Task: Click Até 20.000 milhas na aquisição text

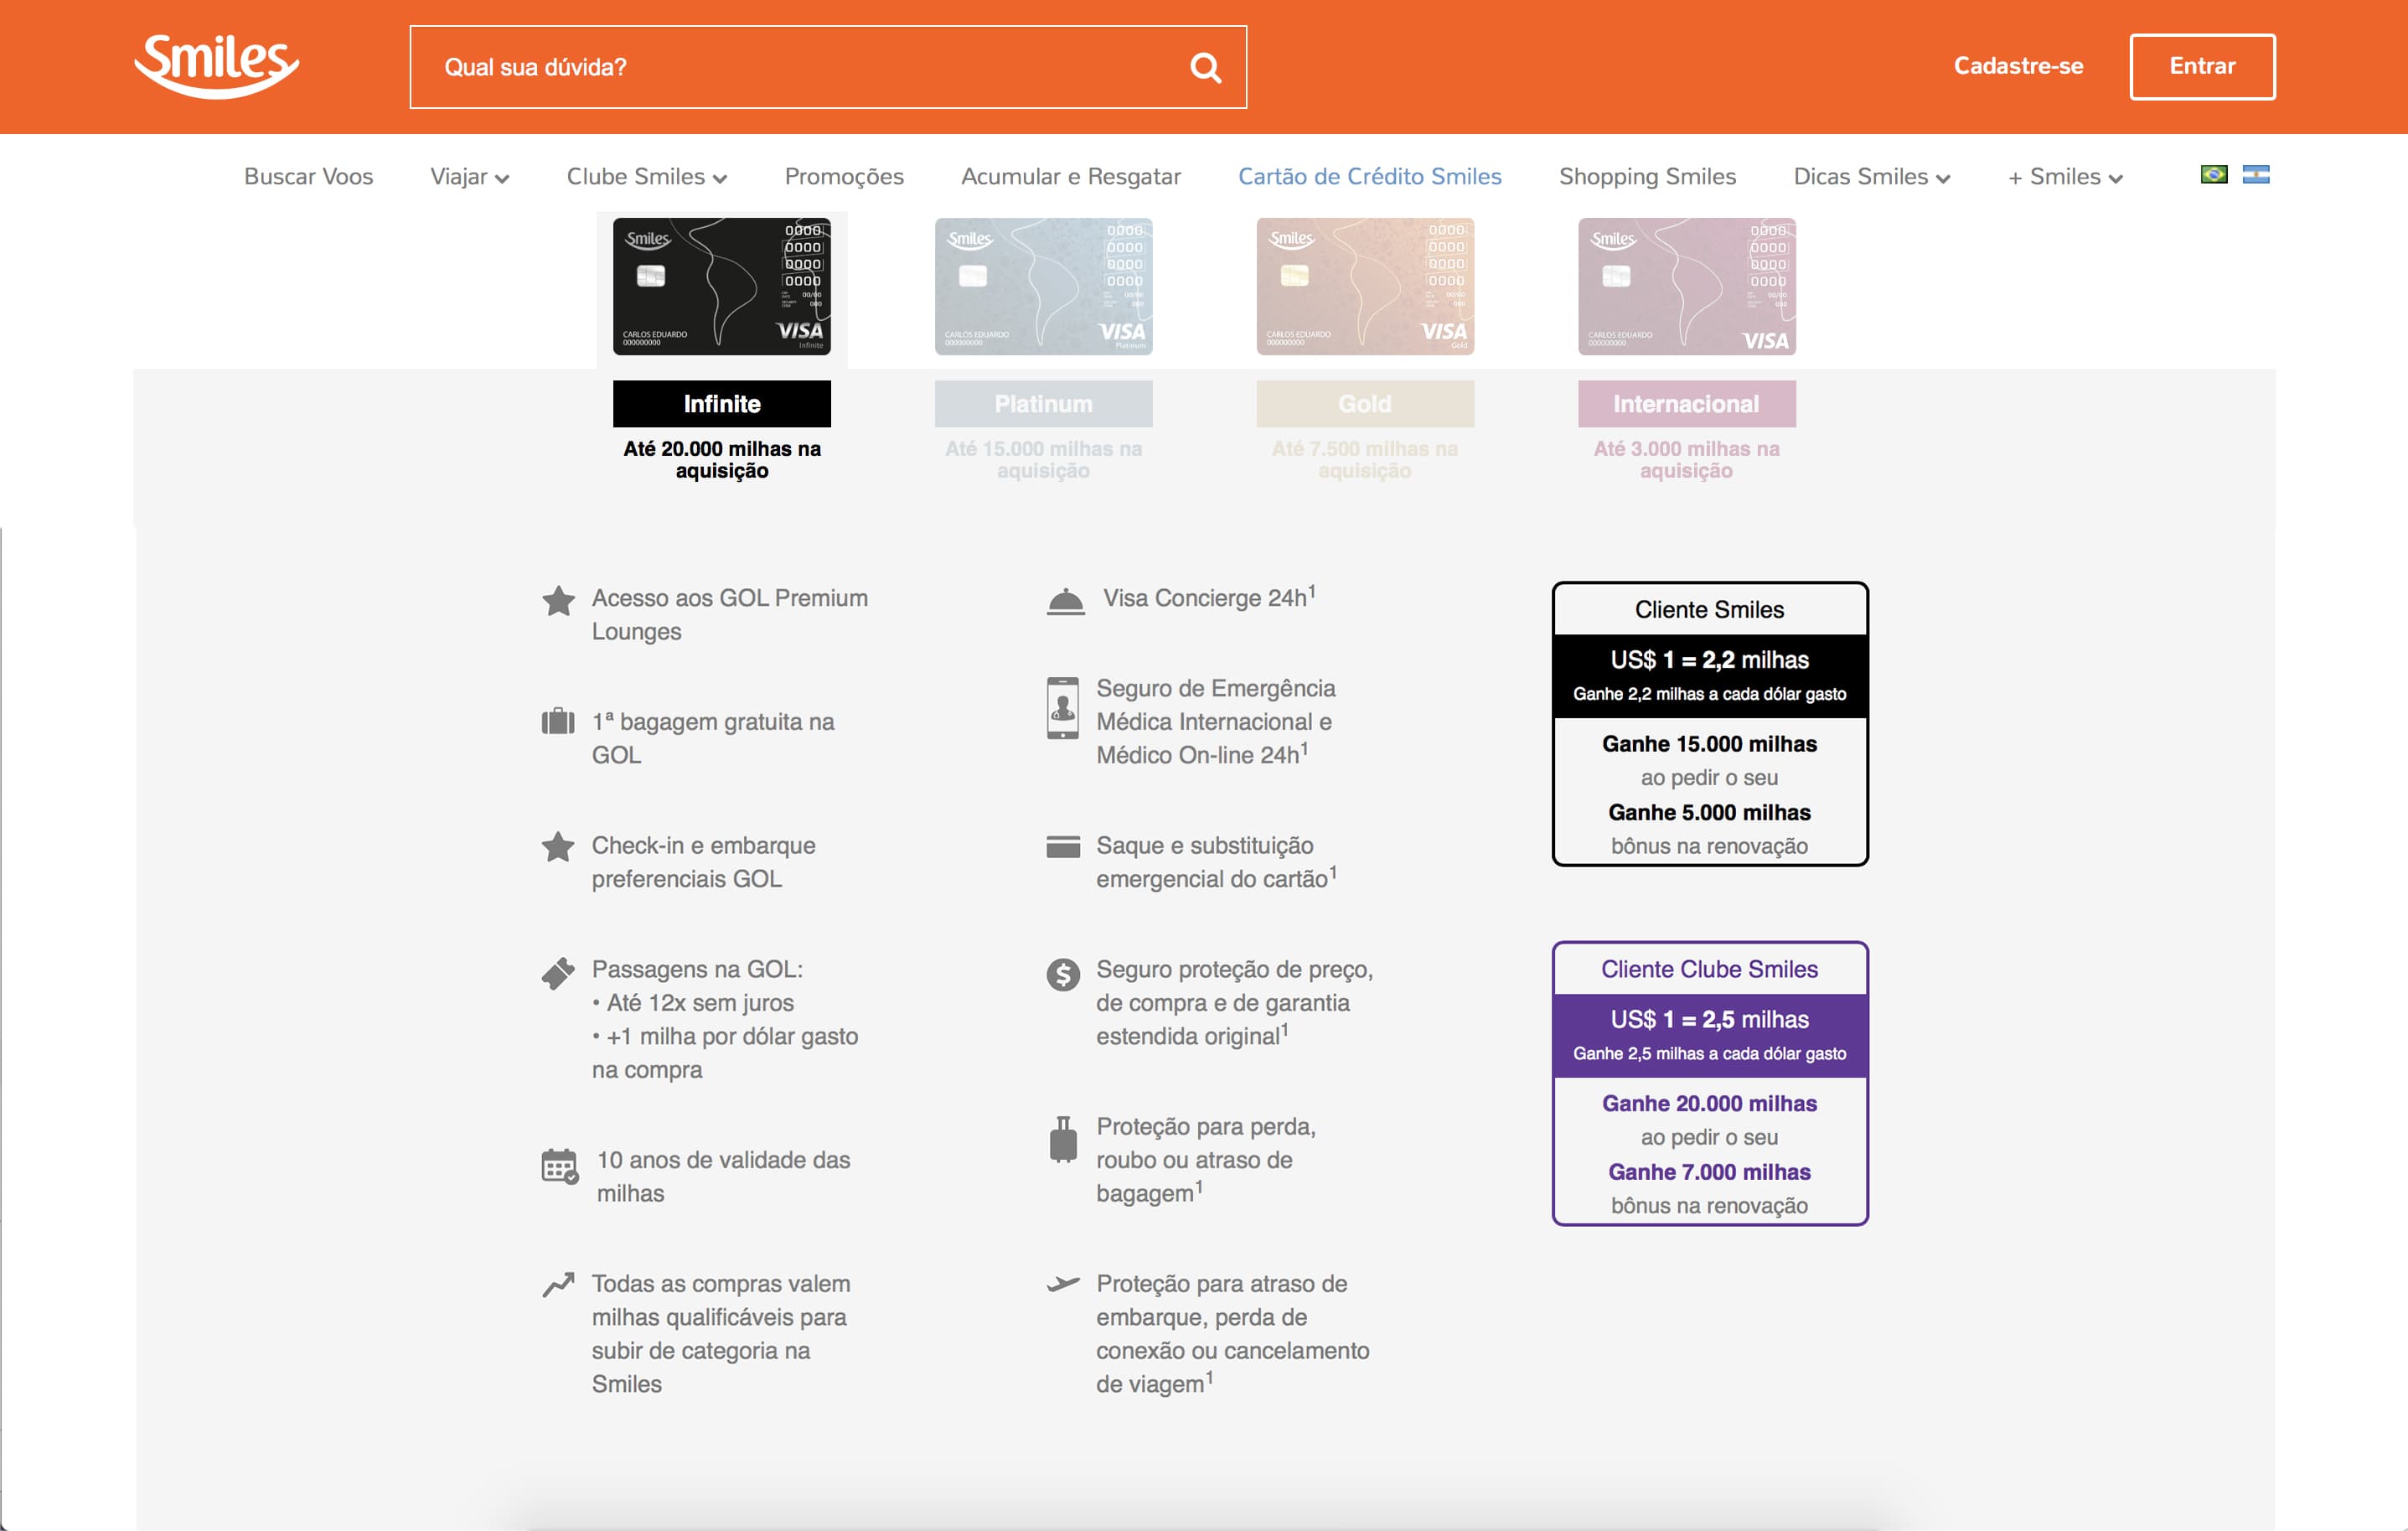Action: pyautogui.click(x=722, y=460)
